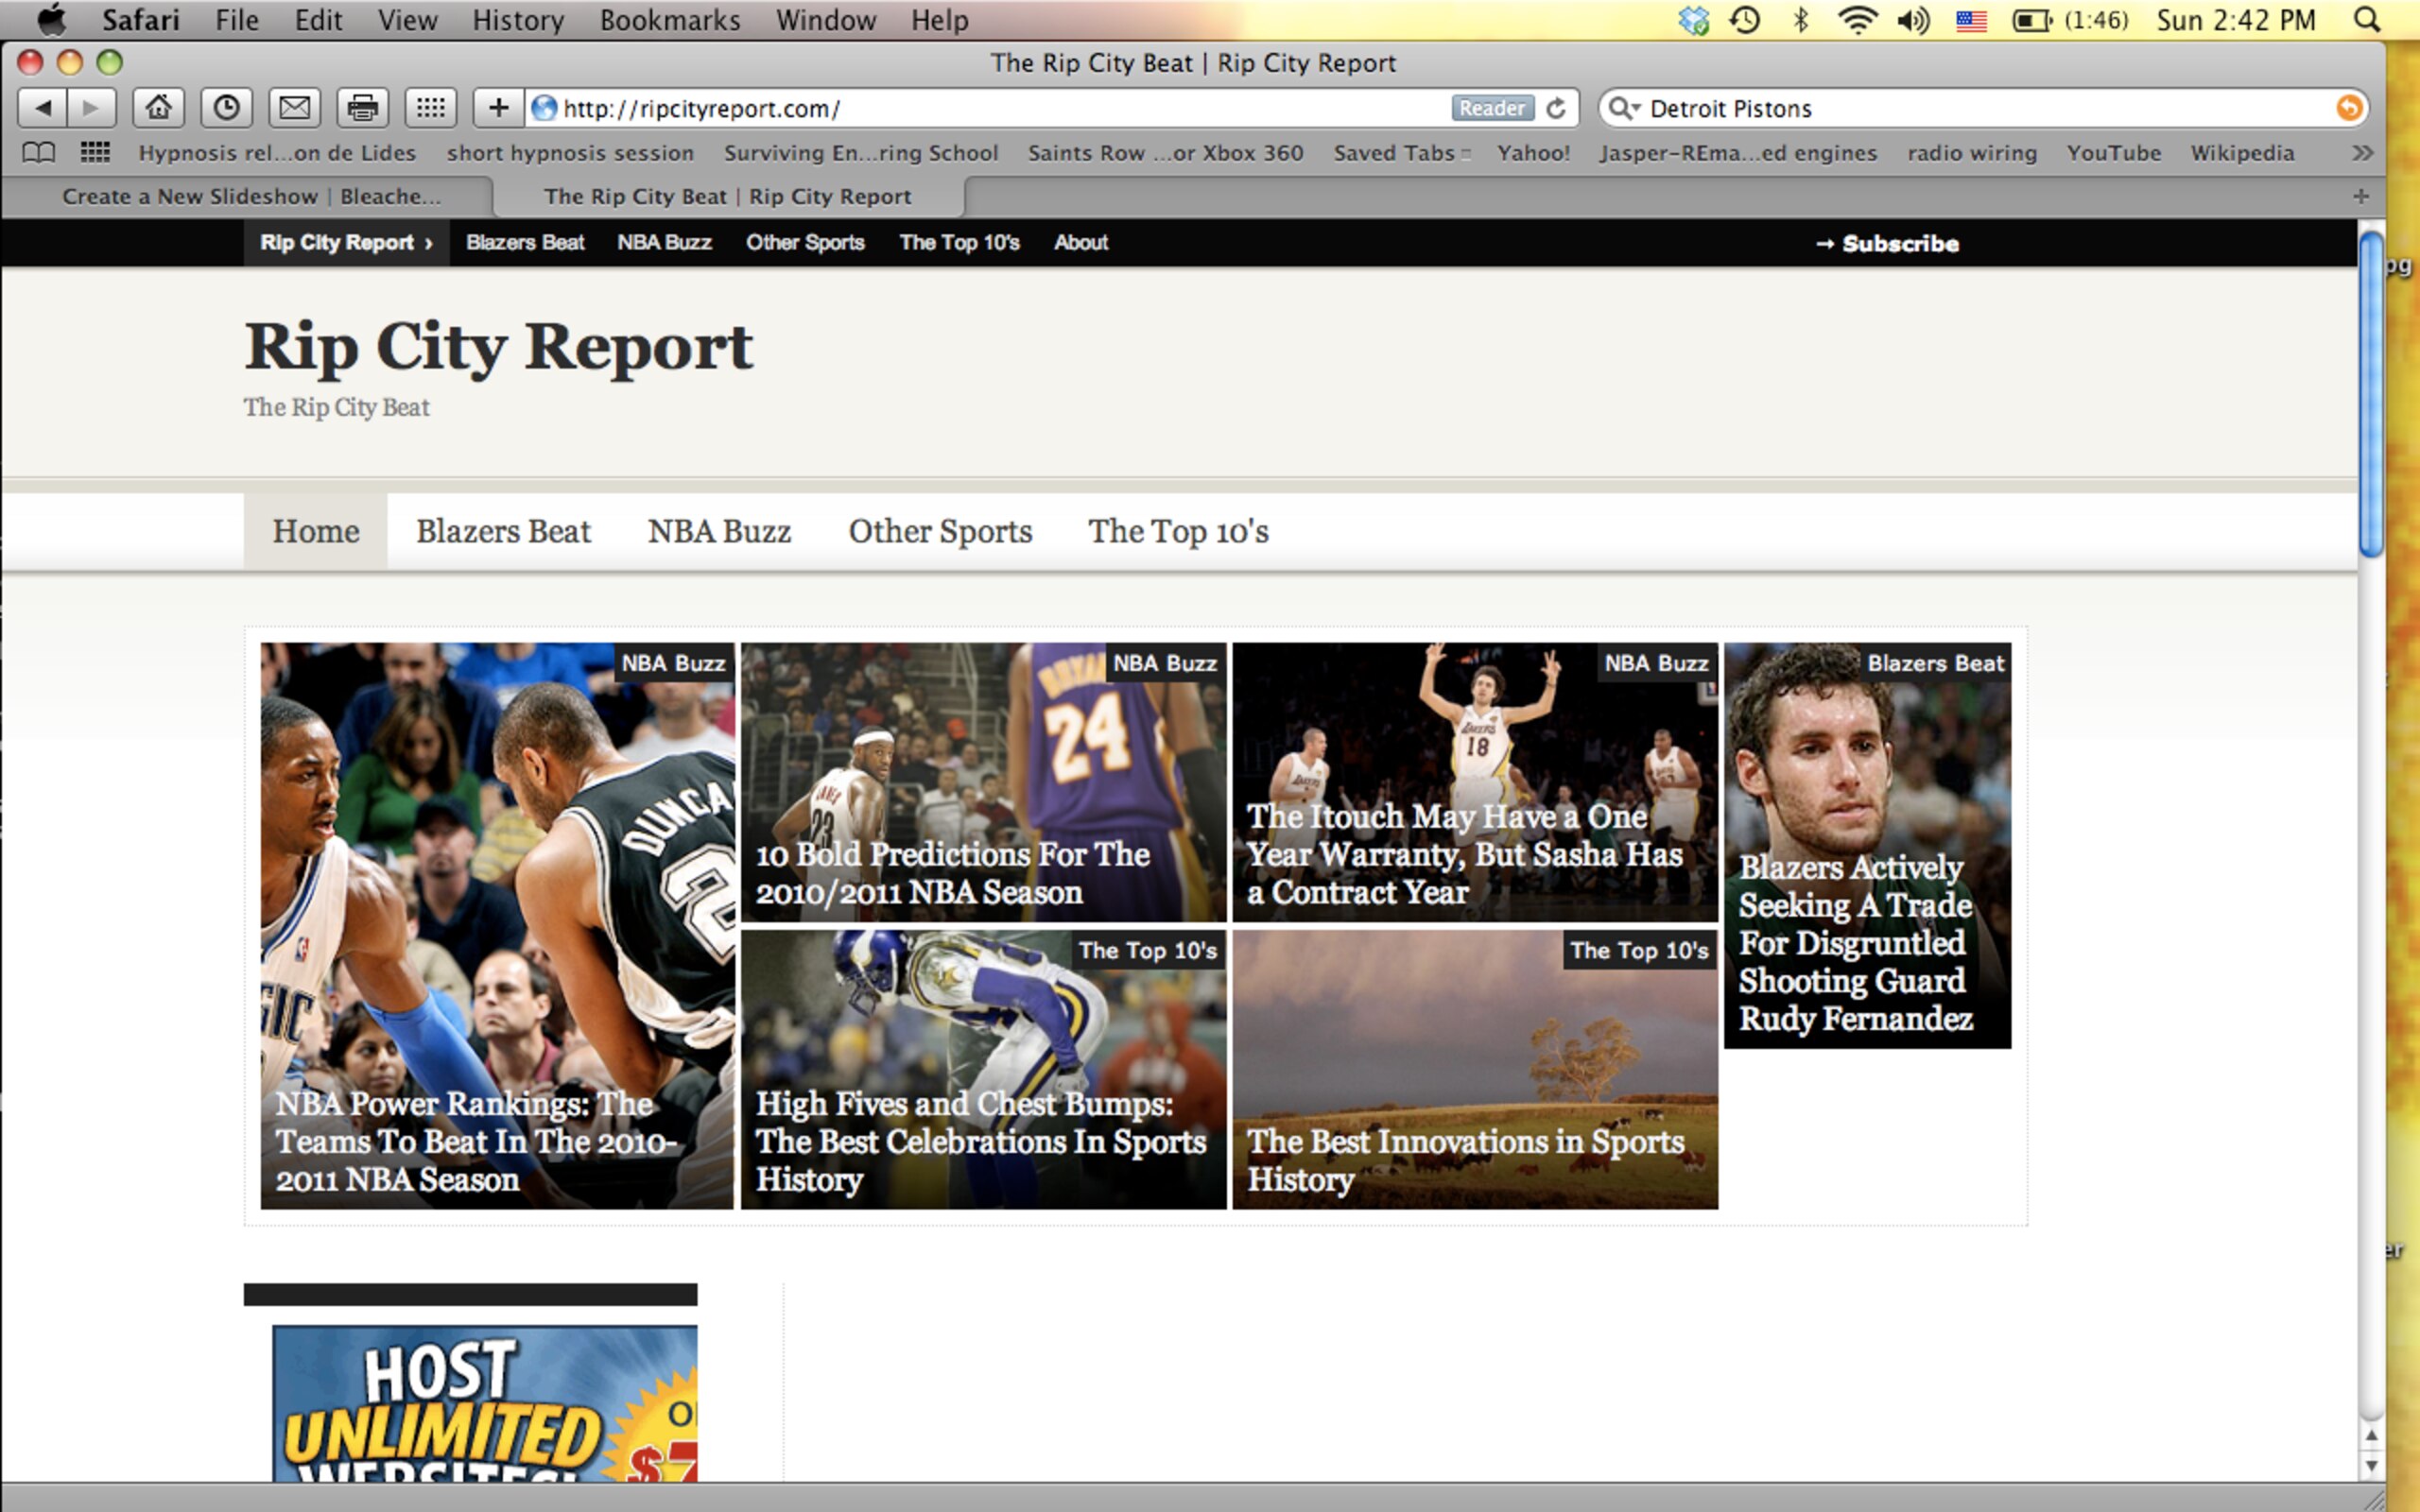The height and width of the screenshot is (1512, 2420).
Task: Open the History menu
Action: coord(518,20)
